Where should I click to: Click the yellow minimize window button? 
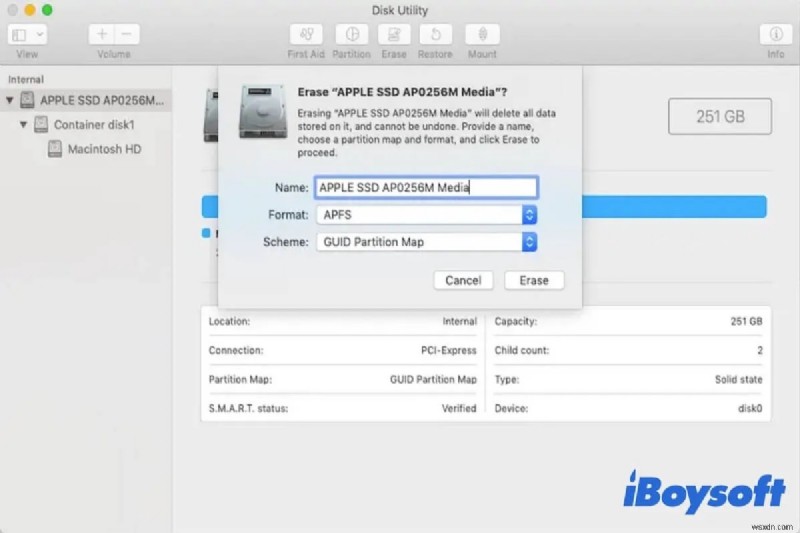pyautogui.click(x=30, y=10)
